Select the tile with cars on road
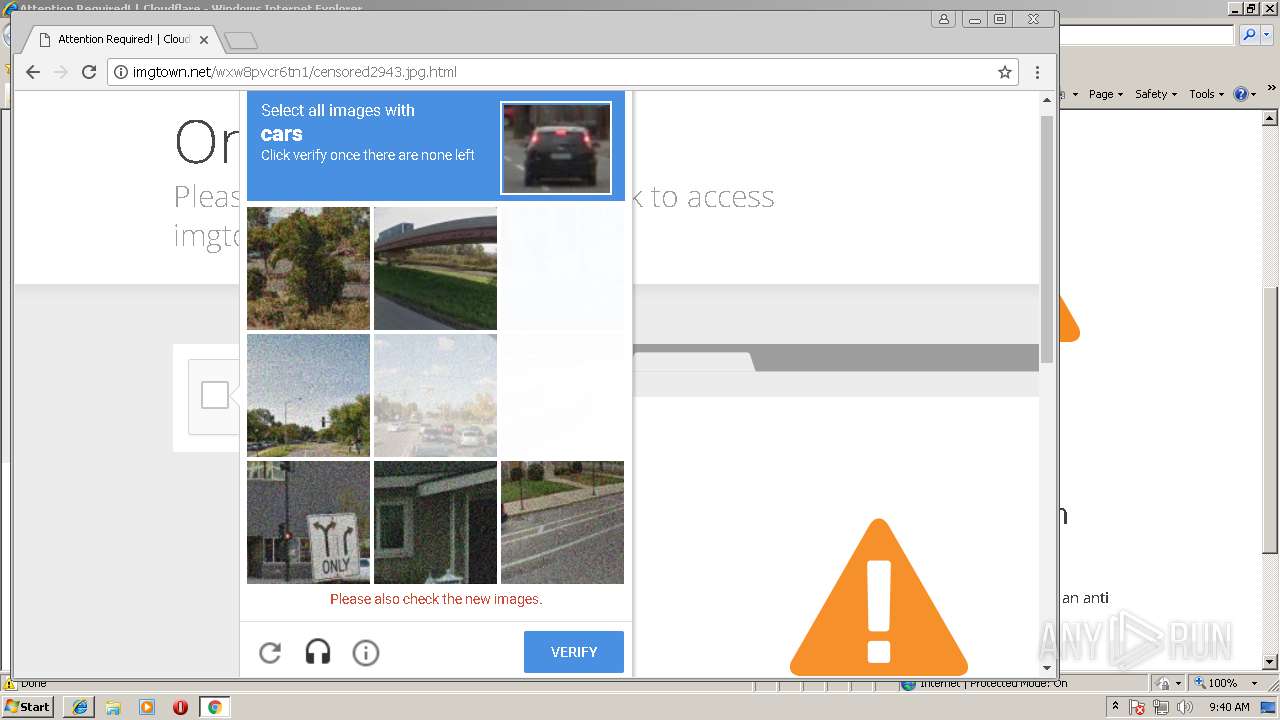 click(x=435, y=395)
